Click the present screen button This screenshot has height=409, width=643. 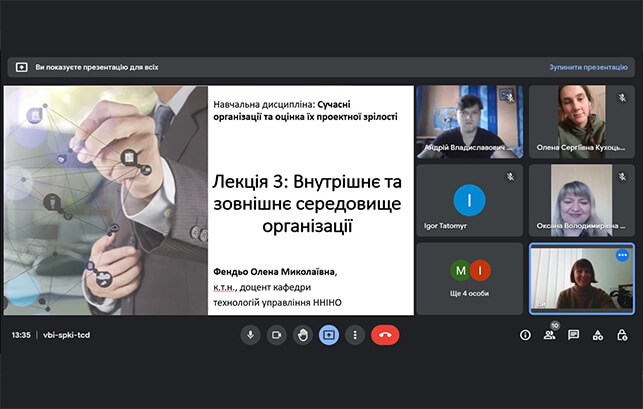(328, 335)
